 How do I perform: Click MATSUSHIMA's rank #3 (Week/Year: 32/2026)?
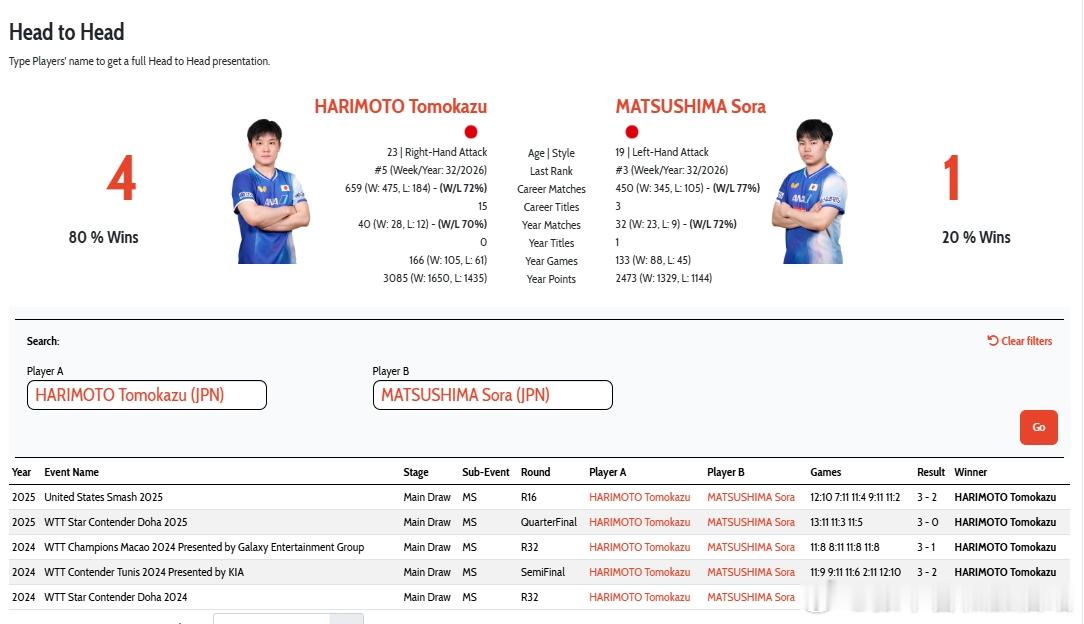point(671,170)
